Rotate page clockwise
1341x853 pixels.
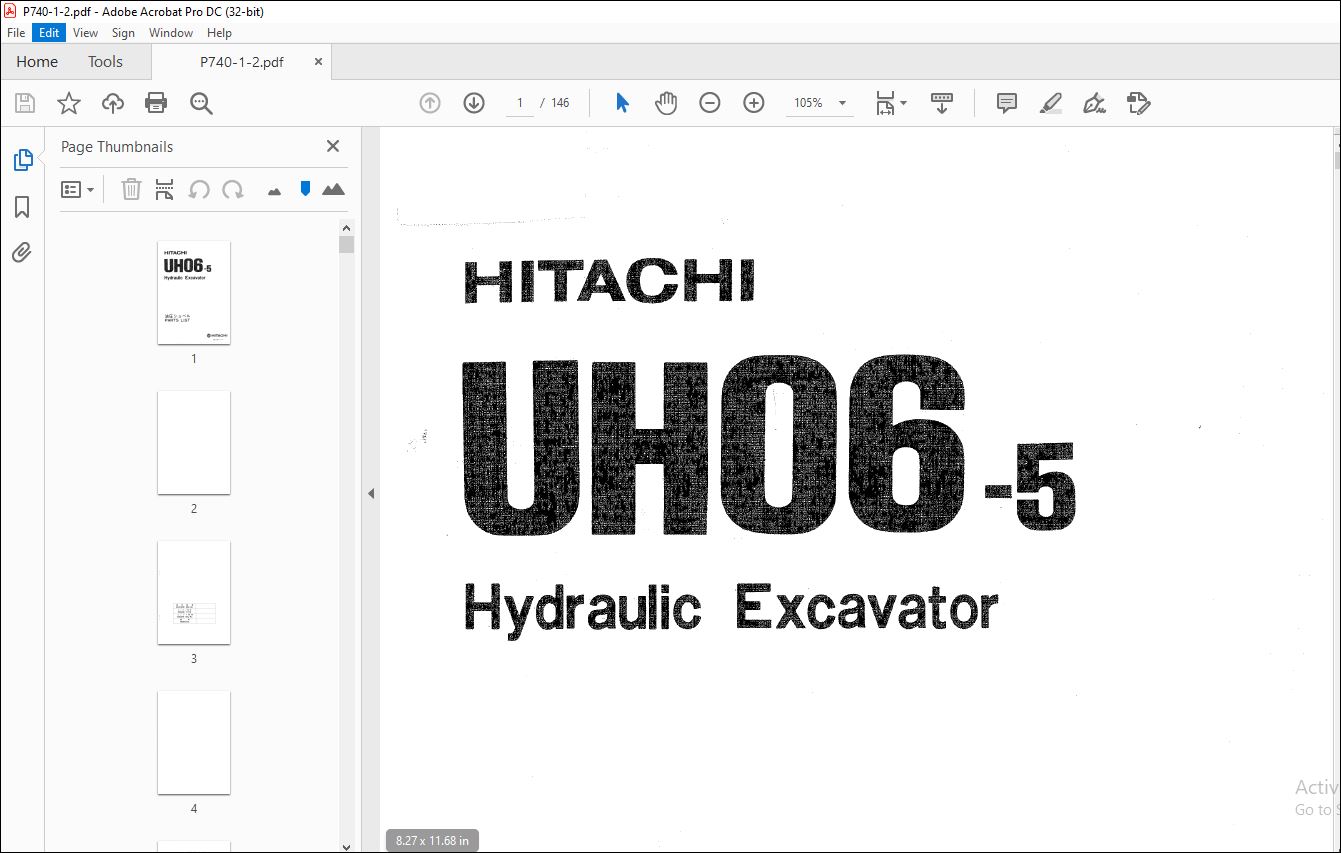[233, 189]
